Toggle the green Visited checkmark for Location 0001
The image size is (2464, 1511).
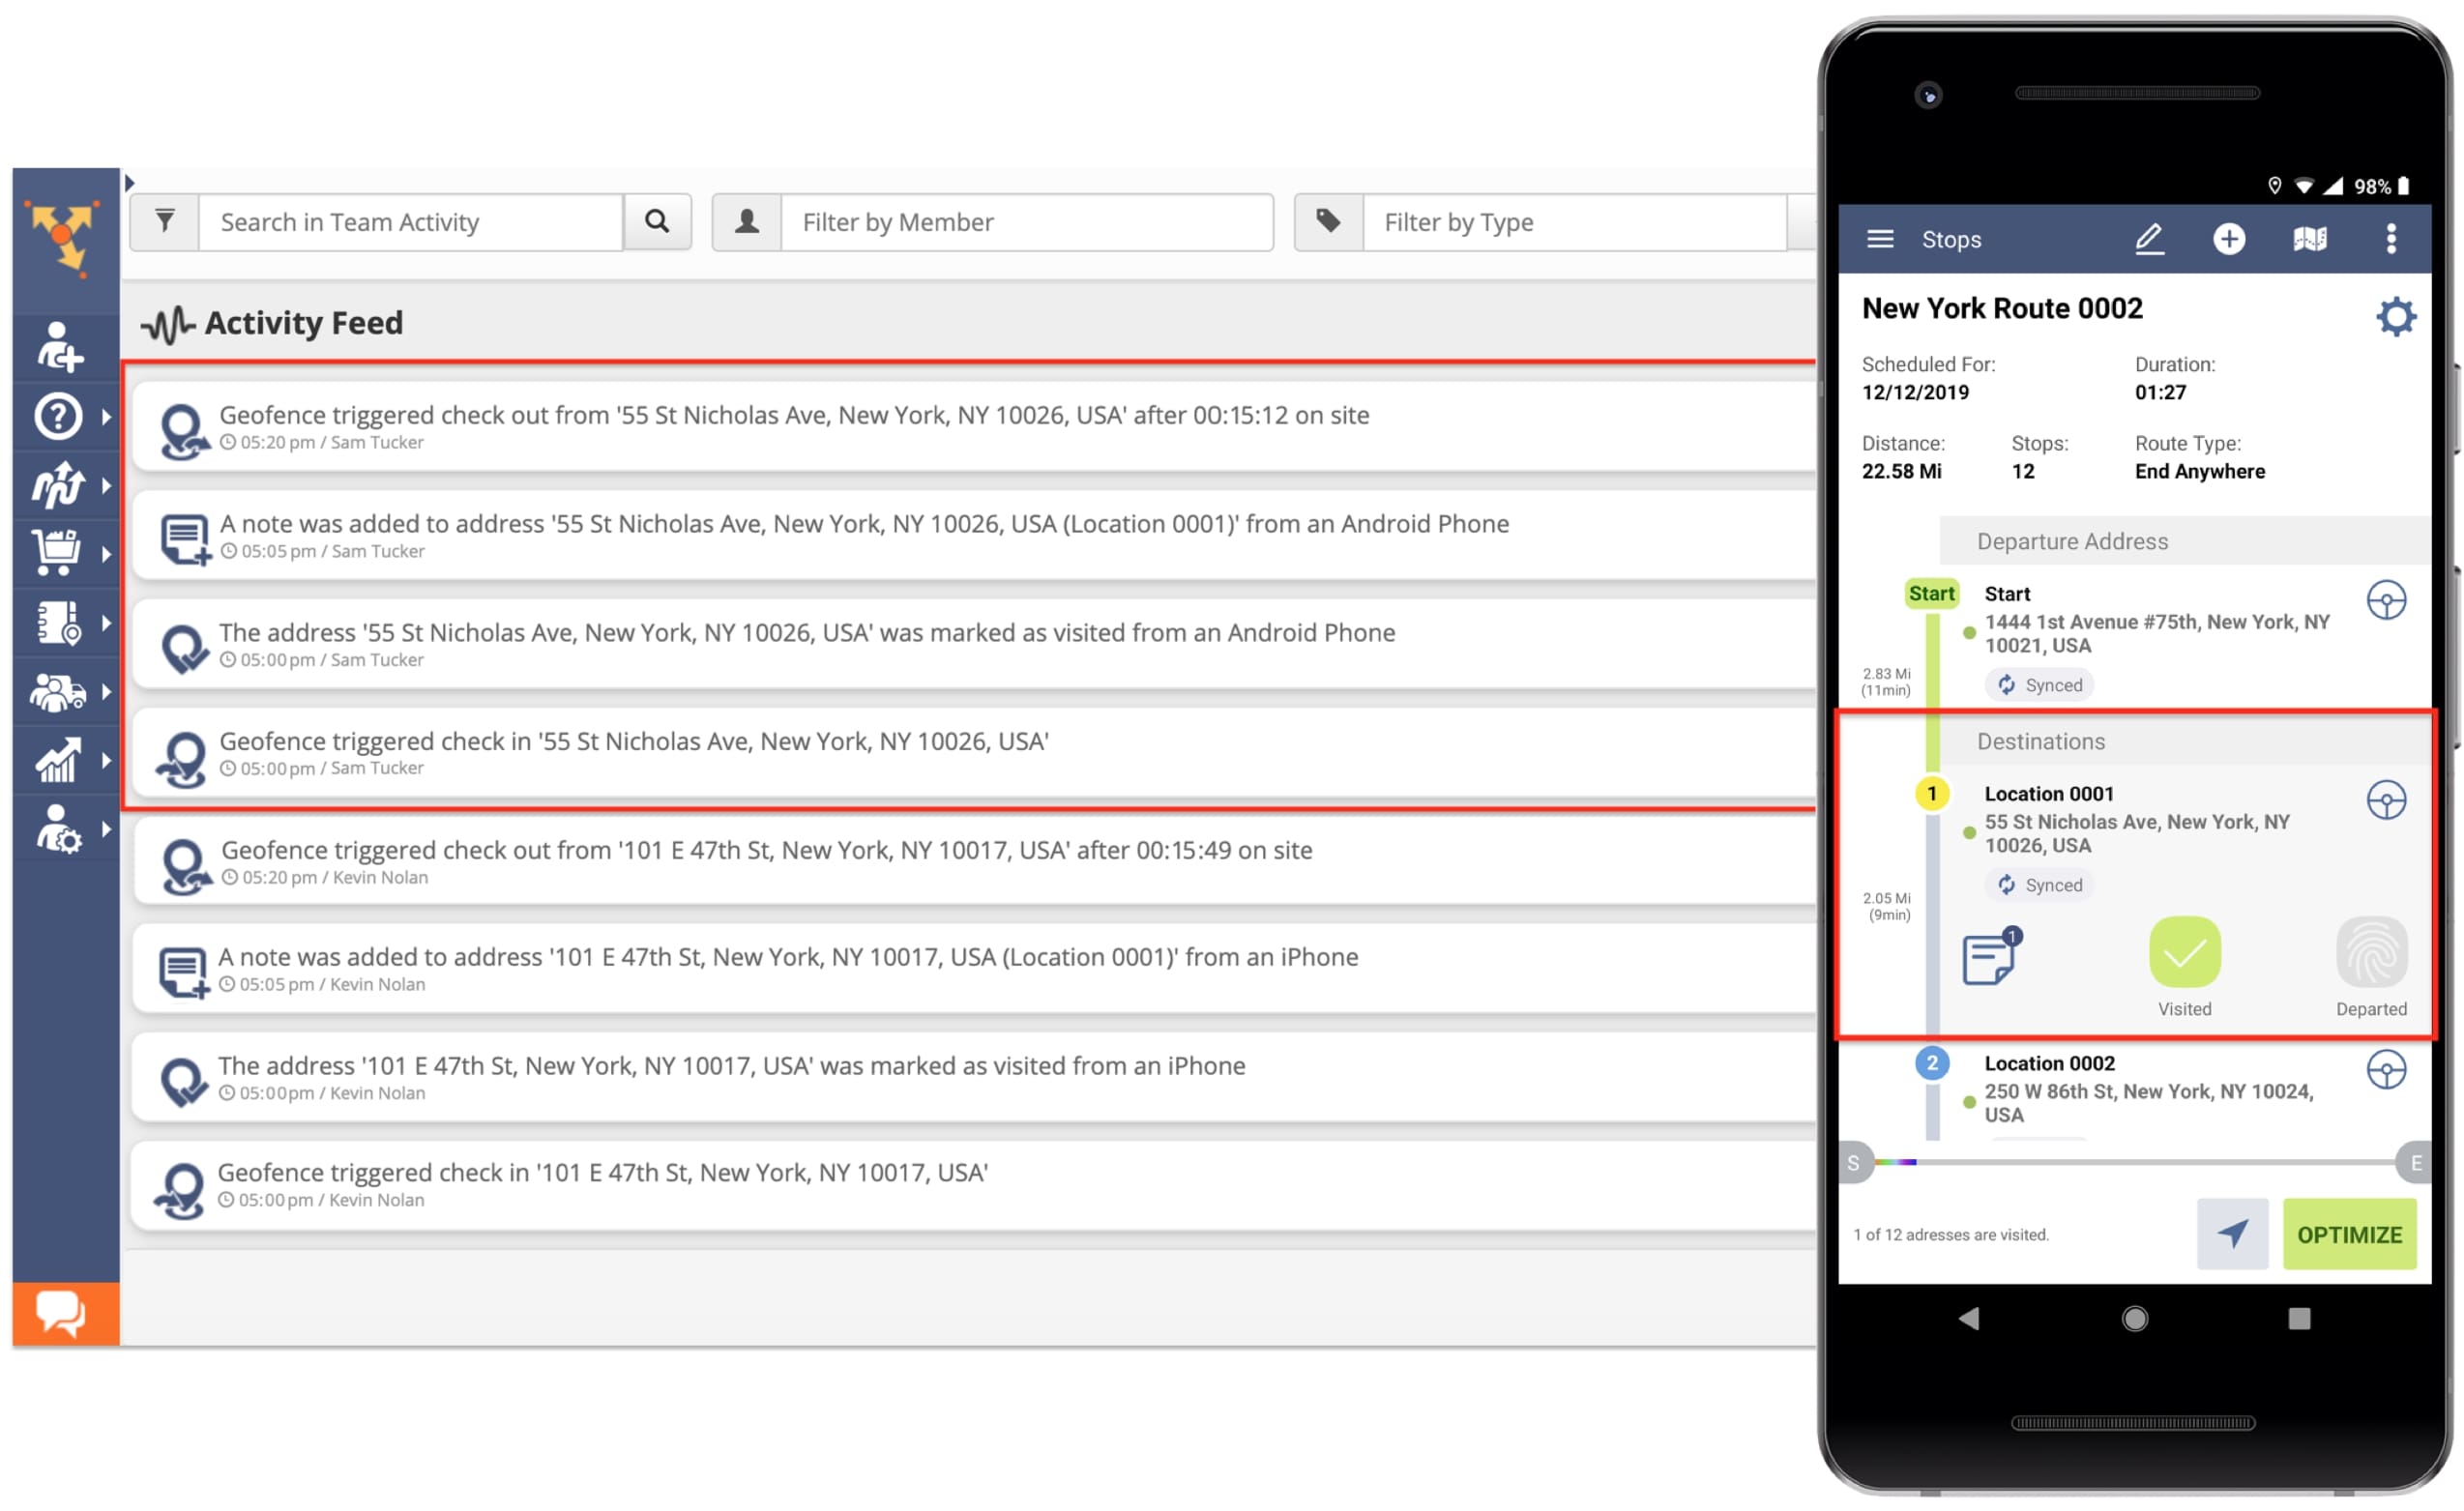2185,952
